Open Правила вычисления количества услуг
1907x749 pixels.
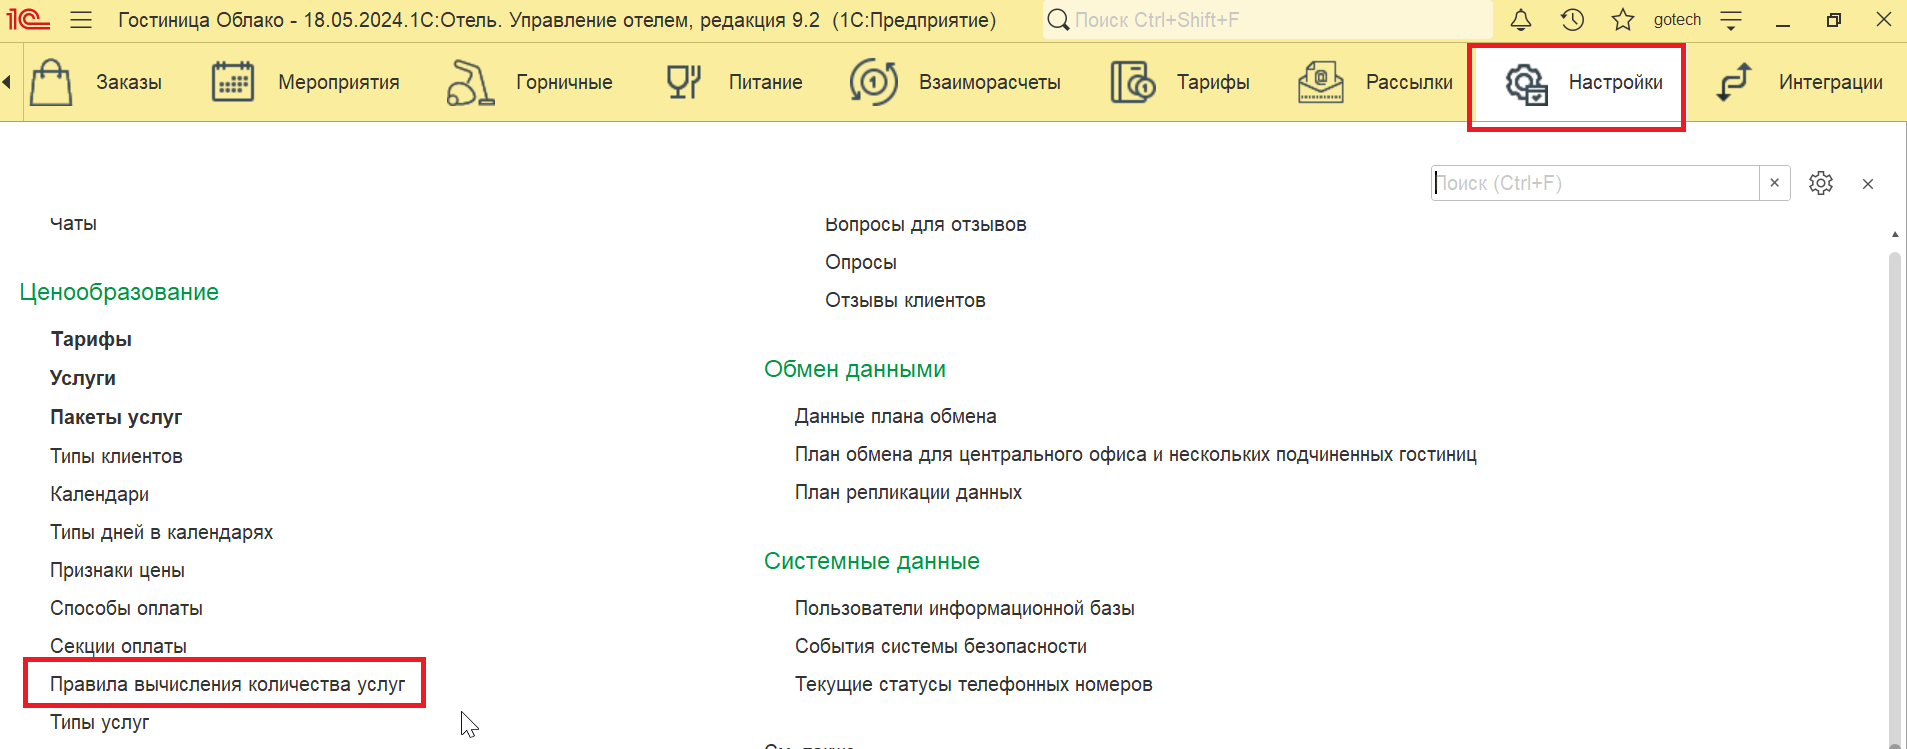point(227,684)
